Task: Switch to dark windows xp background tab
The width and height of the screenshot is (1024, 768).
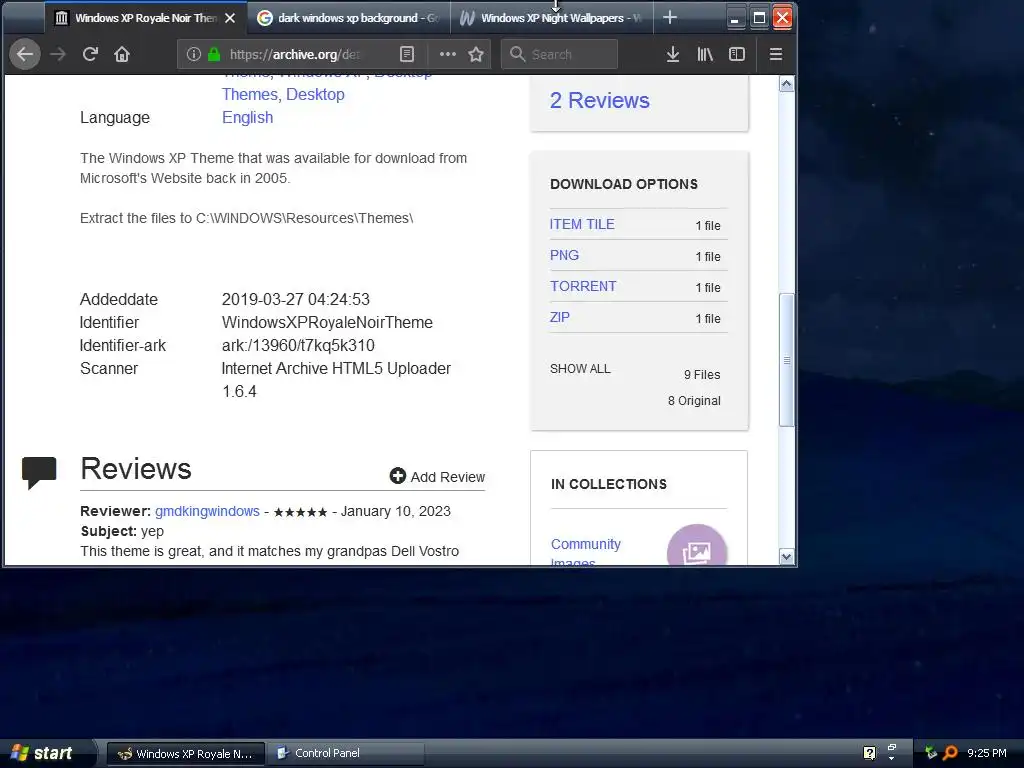Action: (x=349, y=18)
